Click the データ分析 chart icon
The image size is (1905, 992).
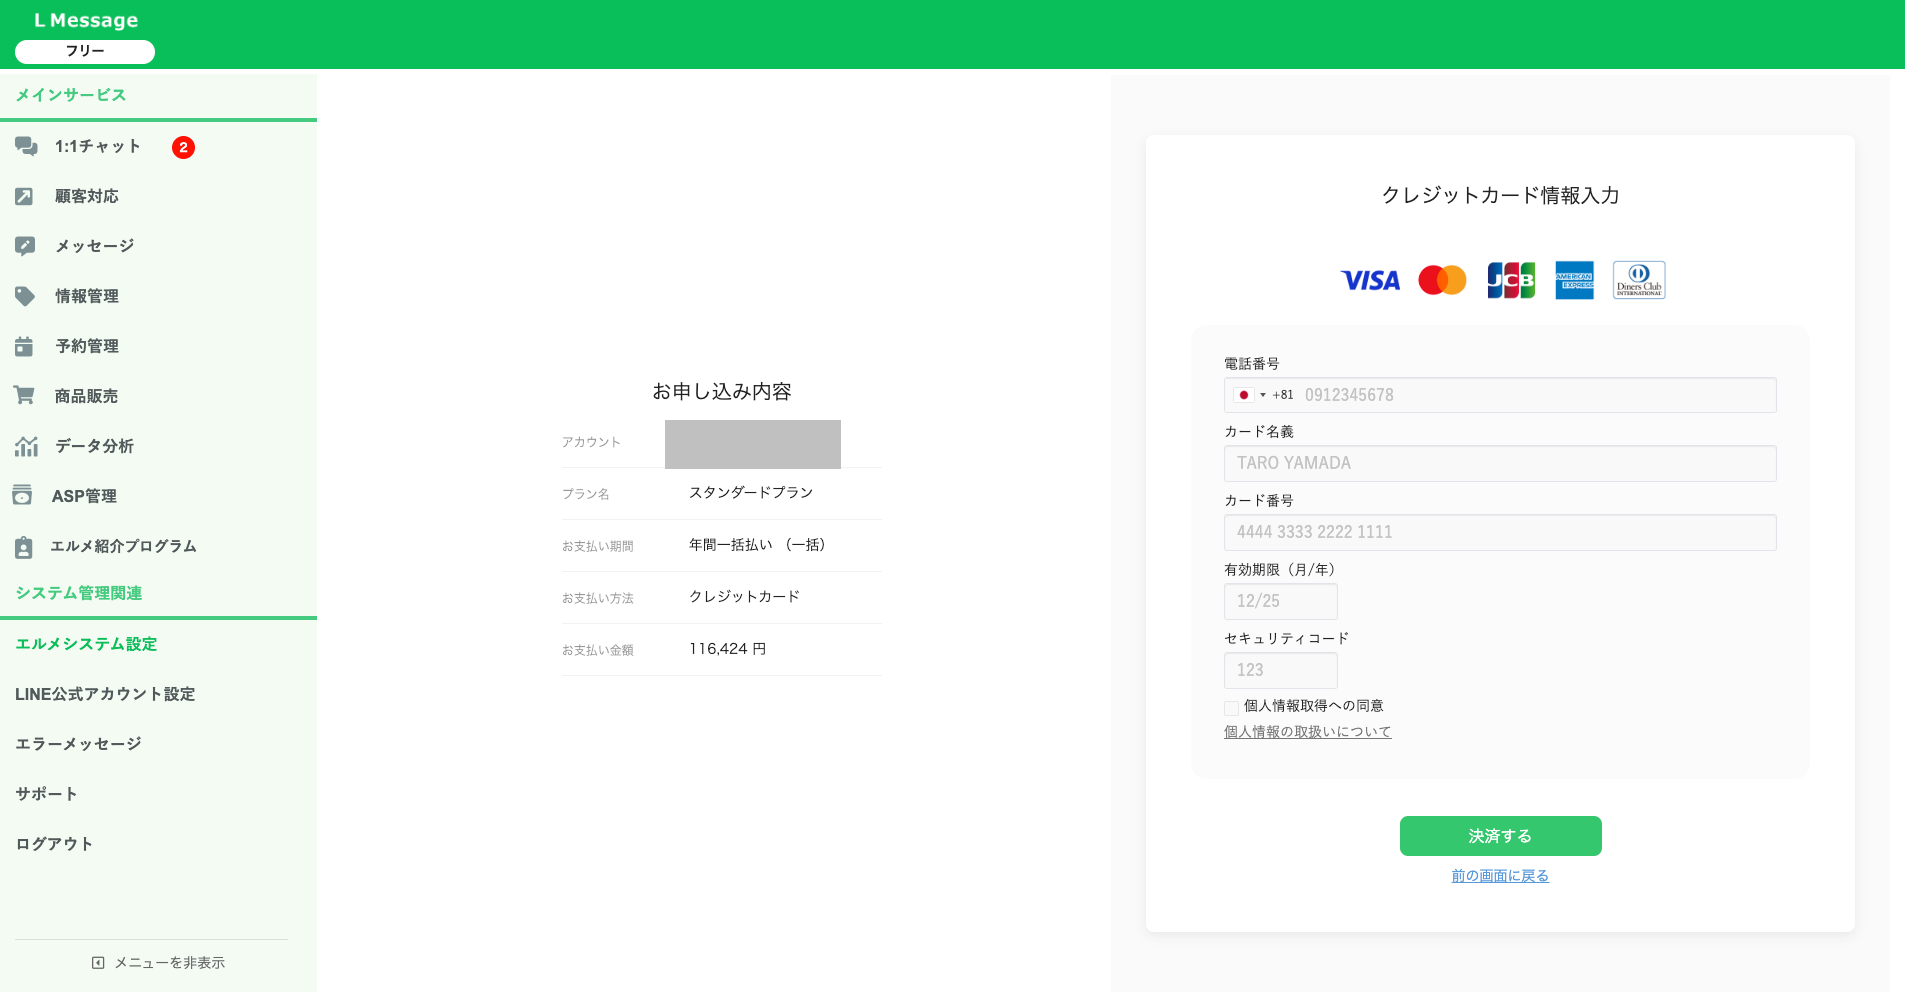tap(26, 446)
